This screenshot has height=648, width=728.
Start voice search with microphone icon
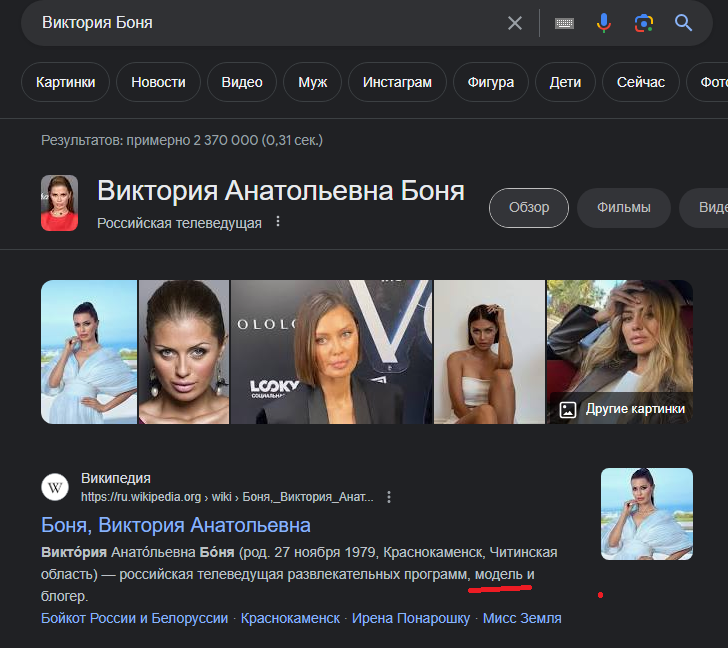click(x=604, y=23)
